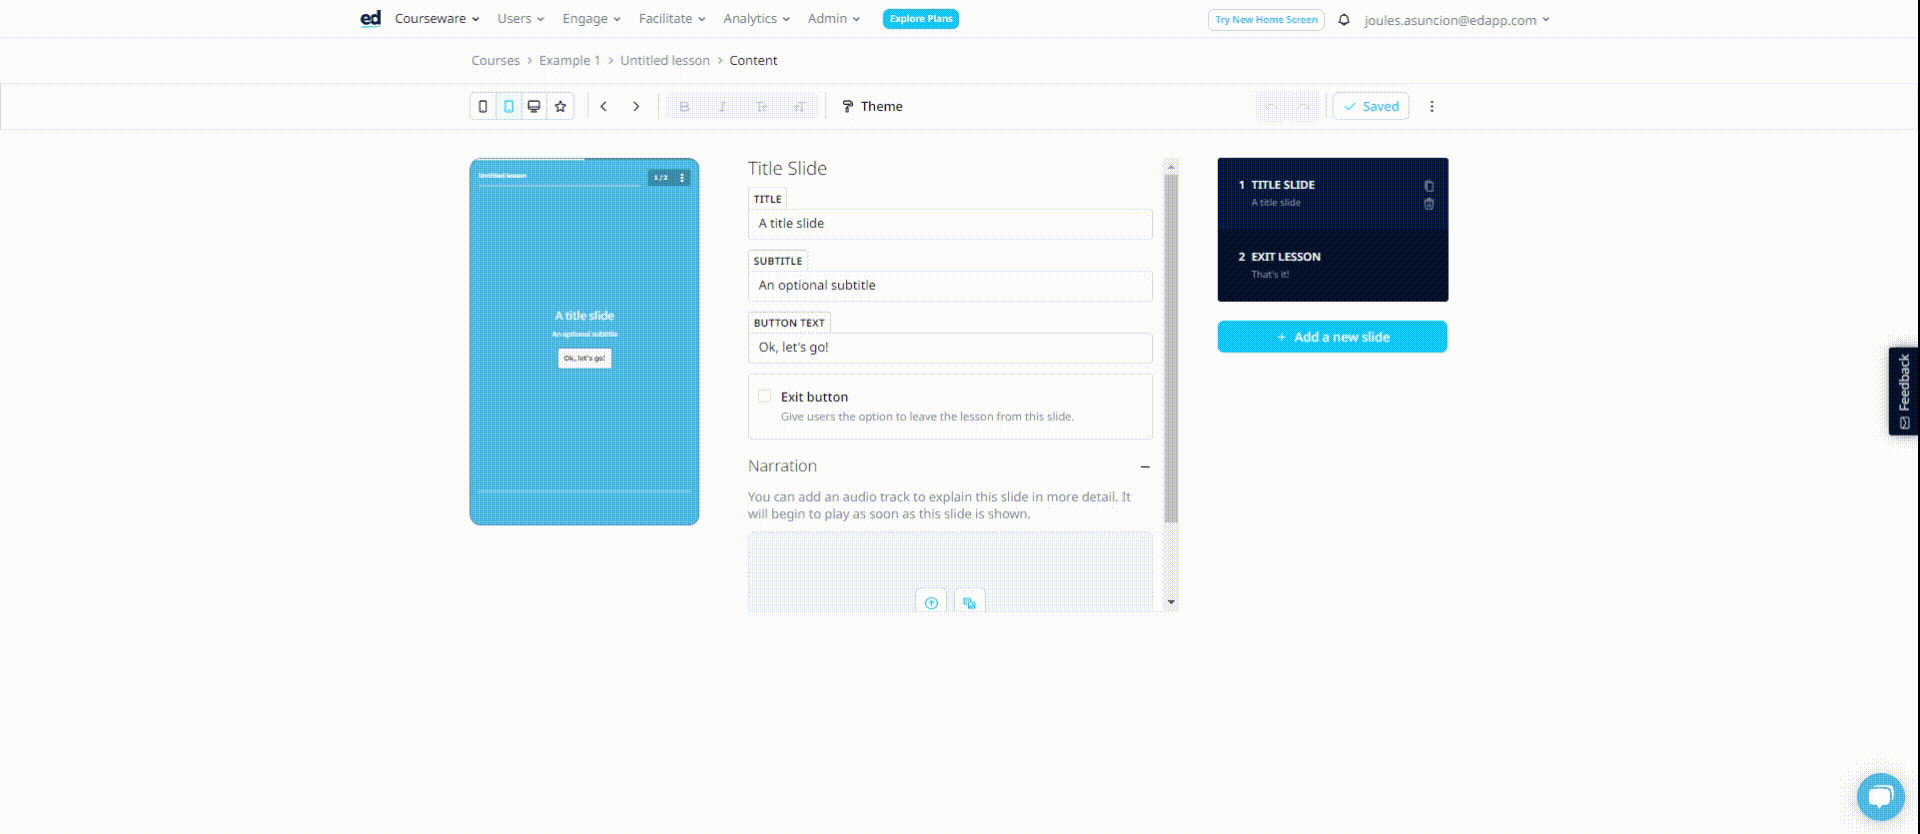The height and width of the screenshot is (834, 1920).
Task: Click the Button Text input field
Action: (x=950, y=348)
